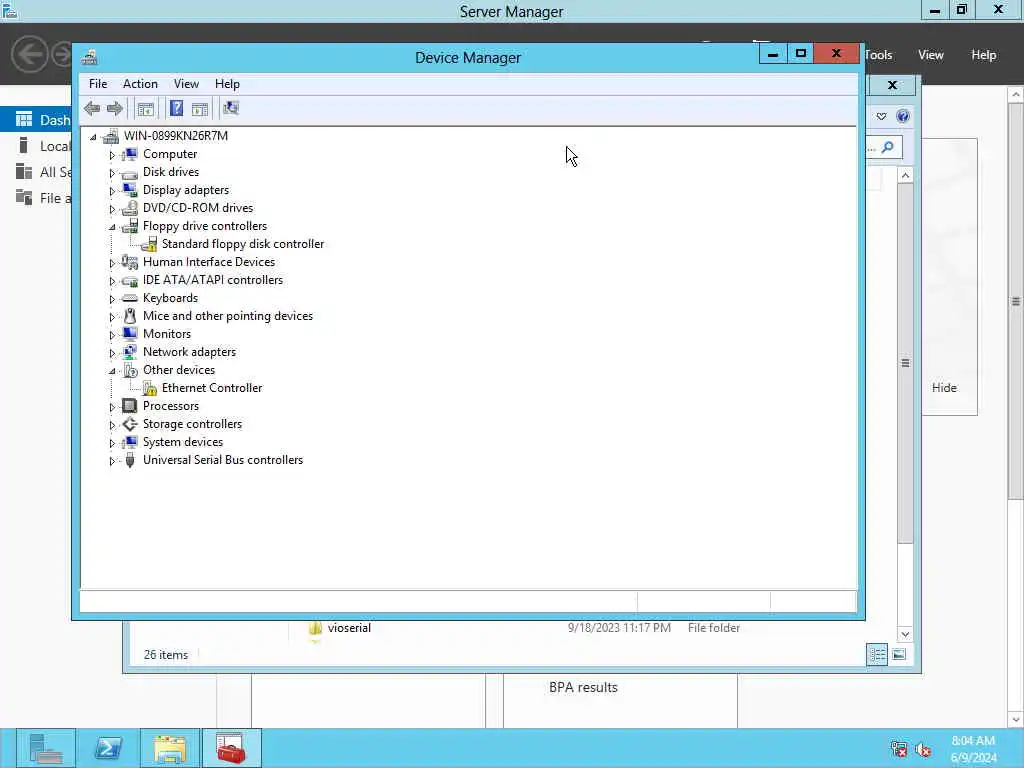Click the Forward arrow in Device Manager toolbar
The width and height of the screenshot is (1024, 768).
[x=114, y=108]
